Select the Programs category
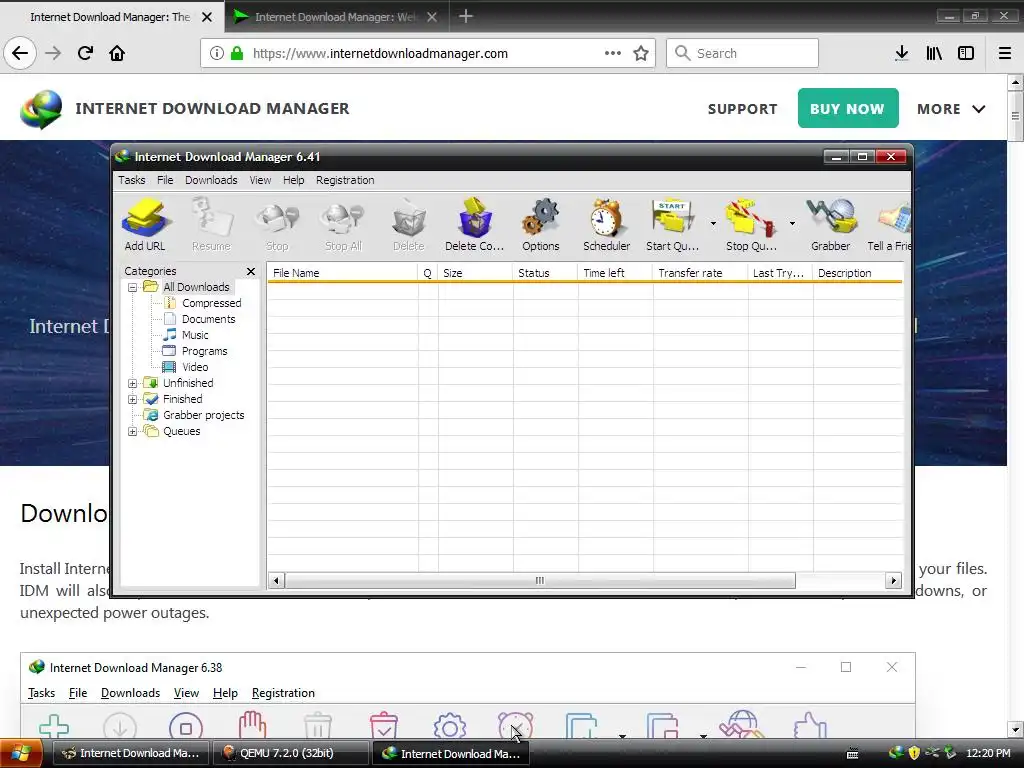This screenshot has width=1024, height=768. click(204, 351)
